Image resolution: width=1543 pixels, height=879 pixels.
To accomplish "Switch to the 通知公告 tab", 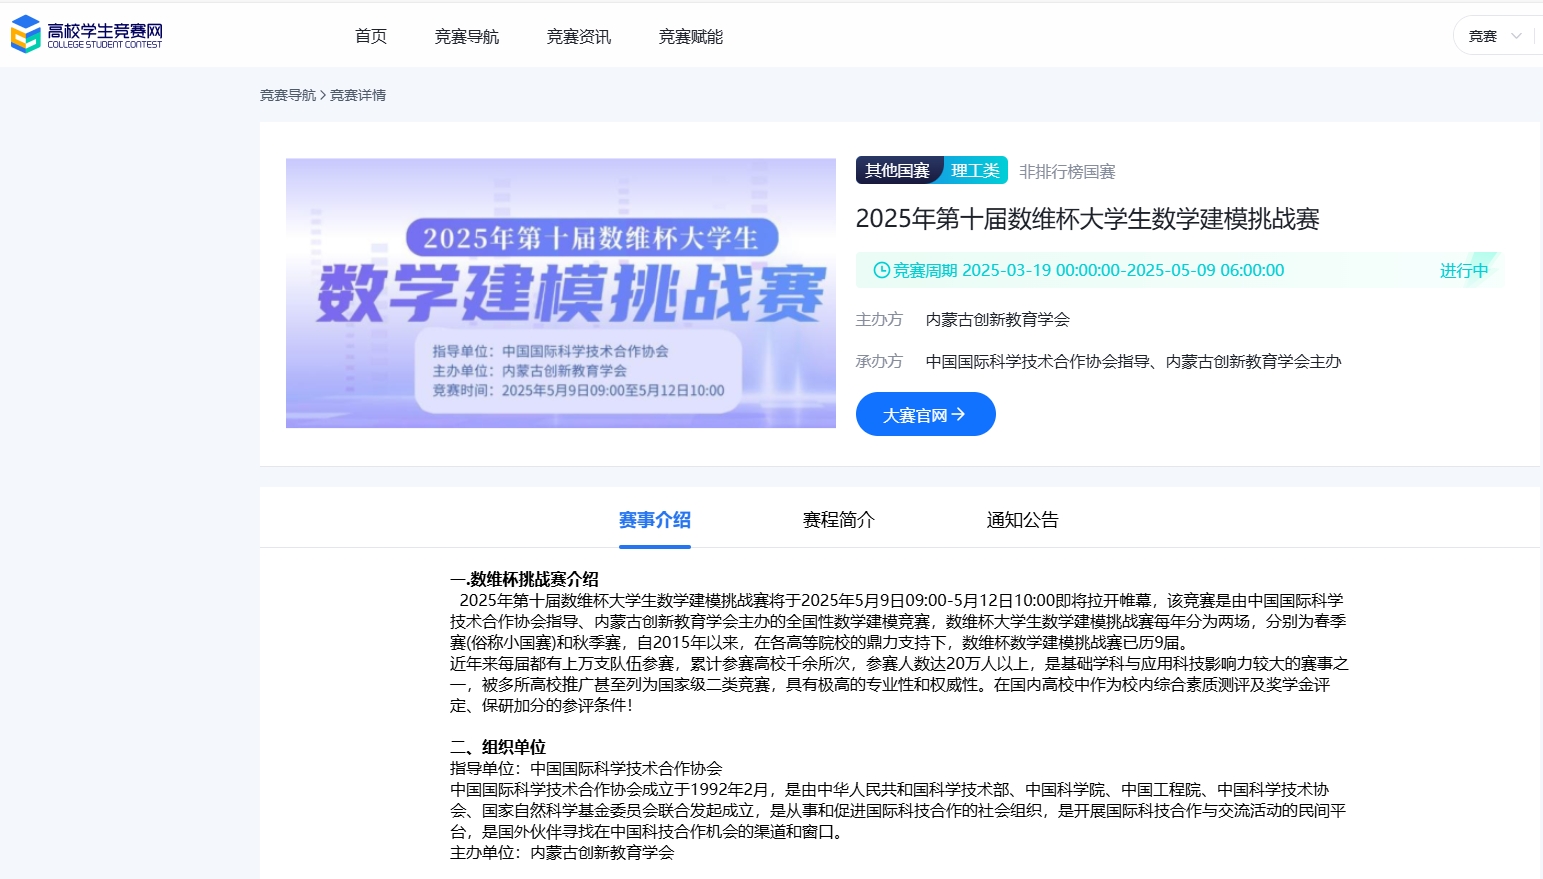I will (1023, 520).
